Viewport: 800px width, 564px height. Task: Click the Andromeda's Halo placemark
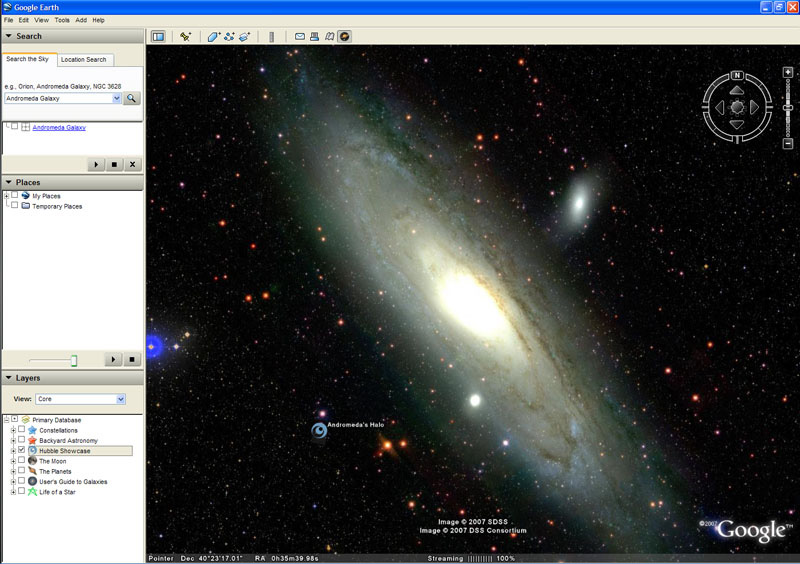(319, 431)
